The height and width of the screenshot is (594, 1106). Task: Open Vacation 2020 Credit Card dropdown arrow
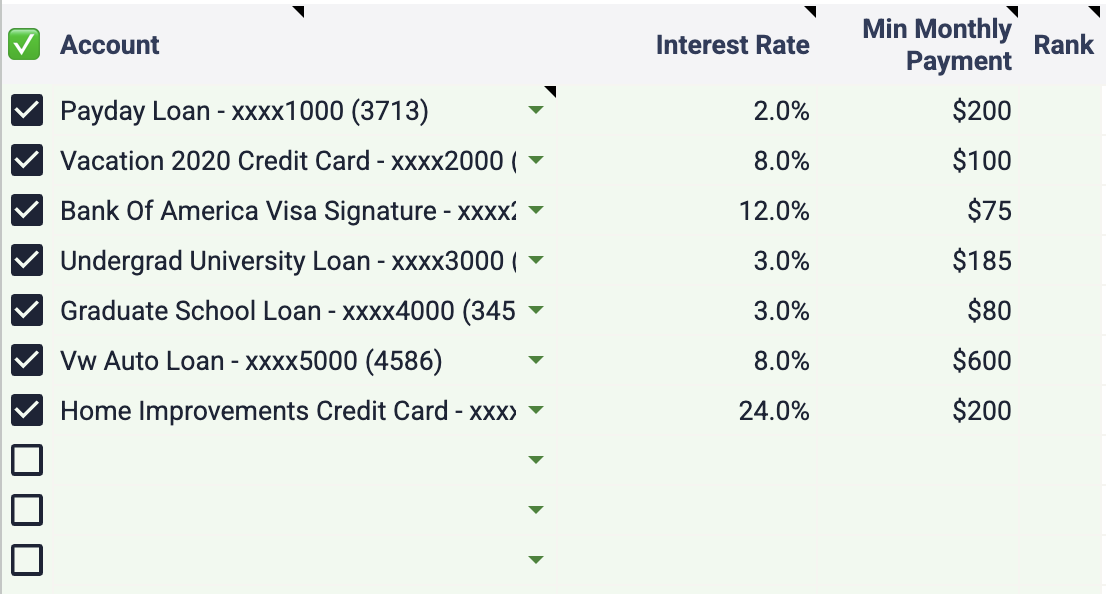pos(536,160)
